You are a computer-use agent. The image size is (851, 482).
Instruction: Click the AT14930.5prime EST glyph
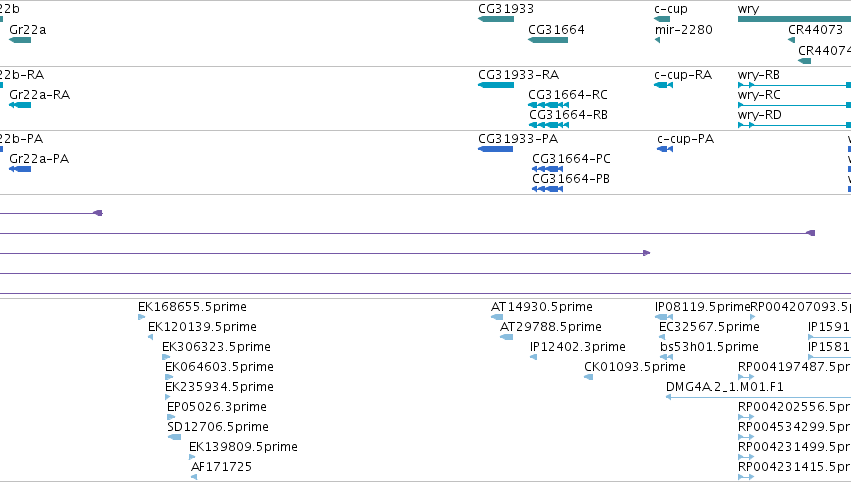coord(497,317)
